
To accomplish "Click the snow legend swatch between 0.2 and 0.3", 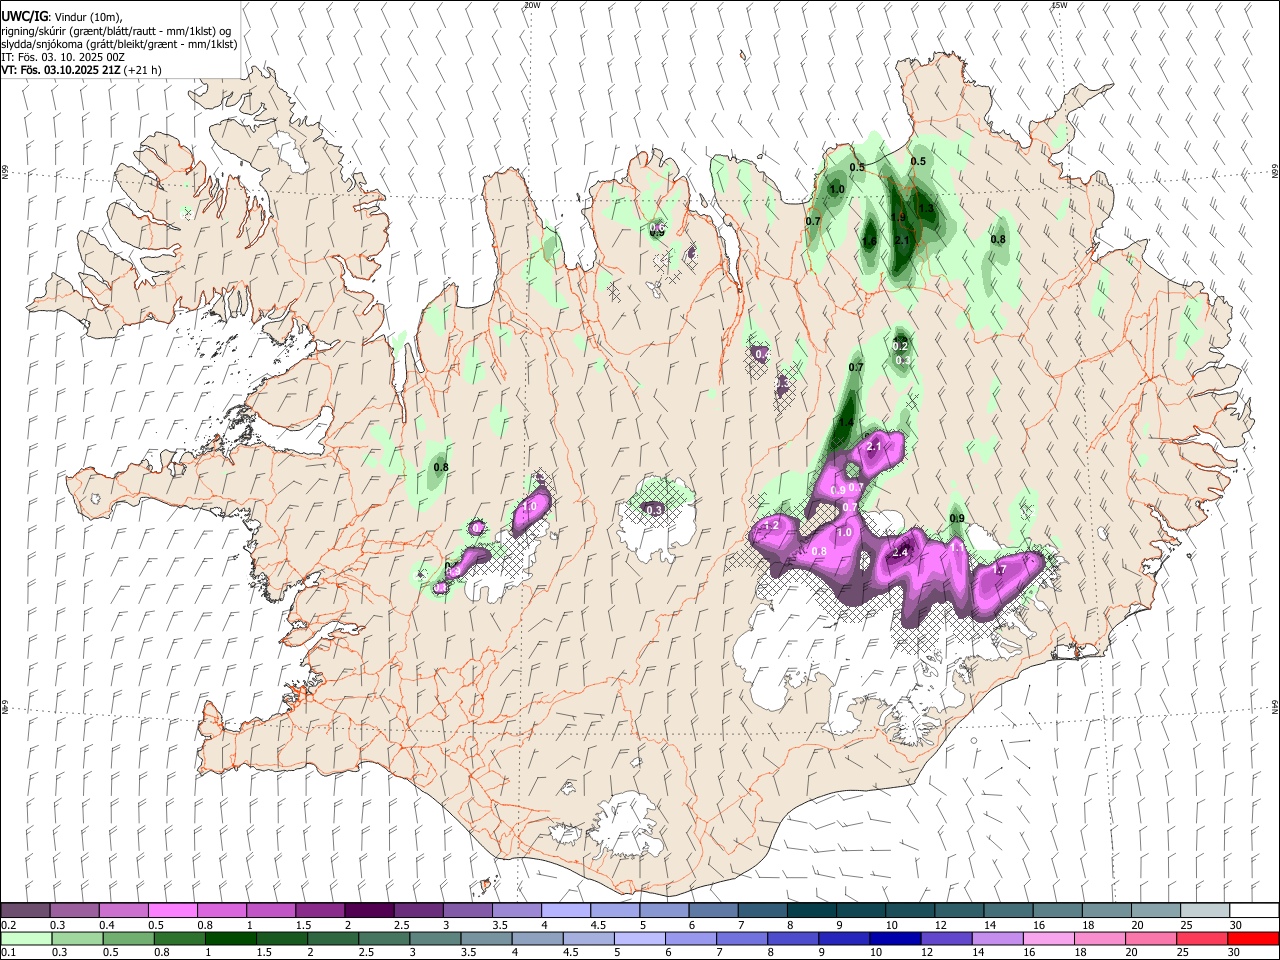I will tap(25, 910).
